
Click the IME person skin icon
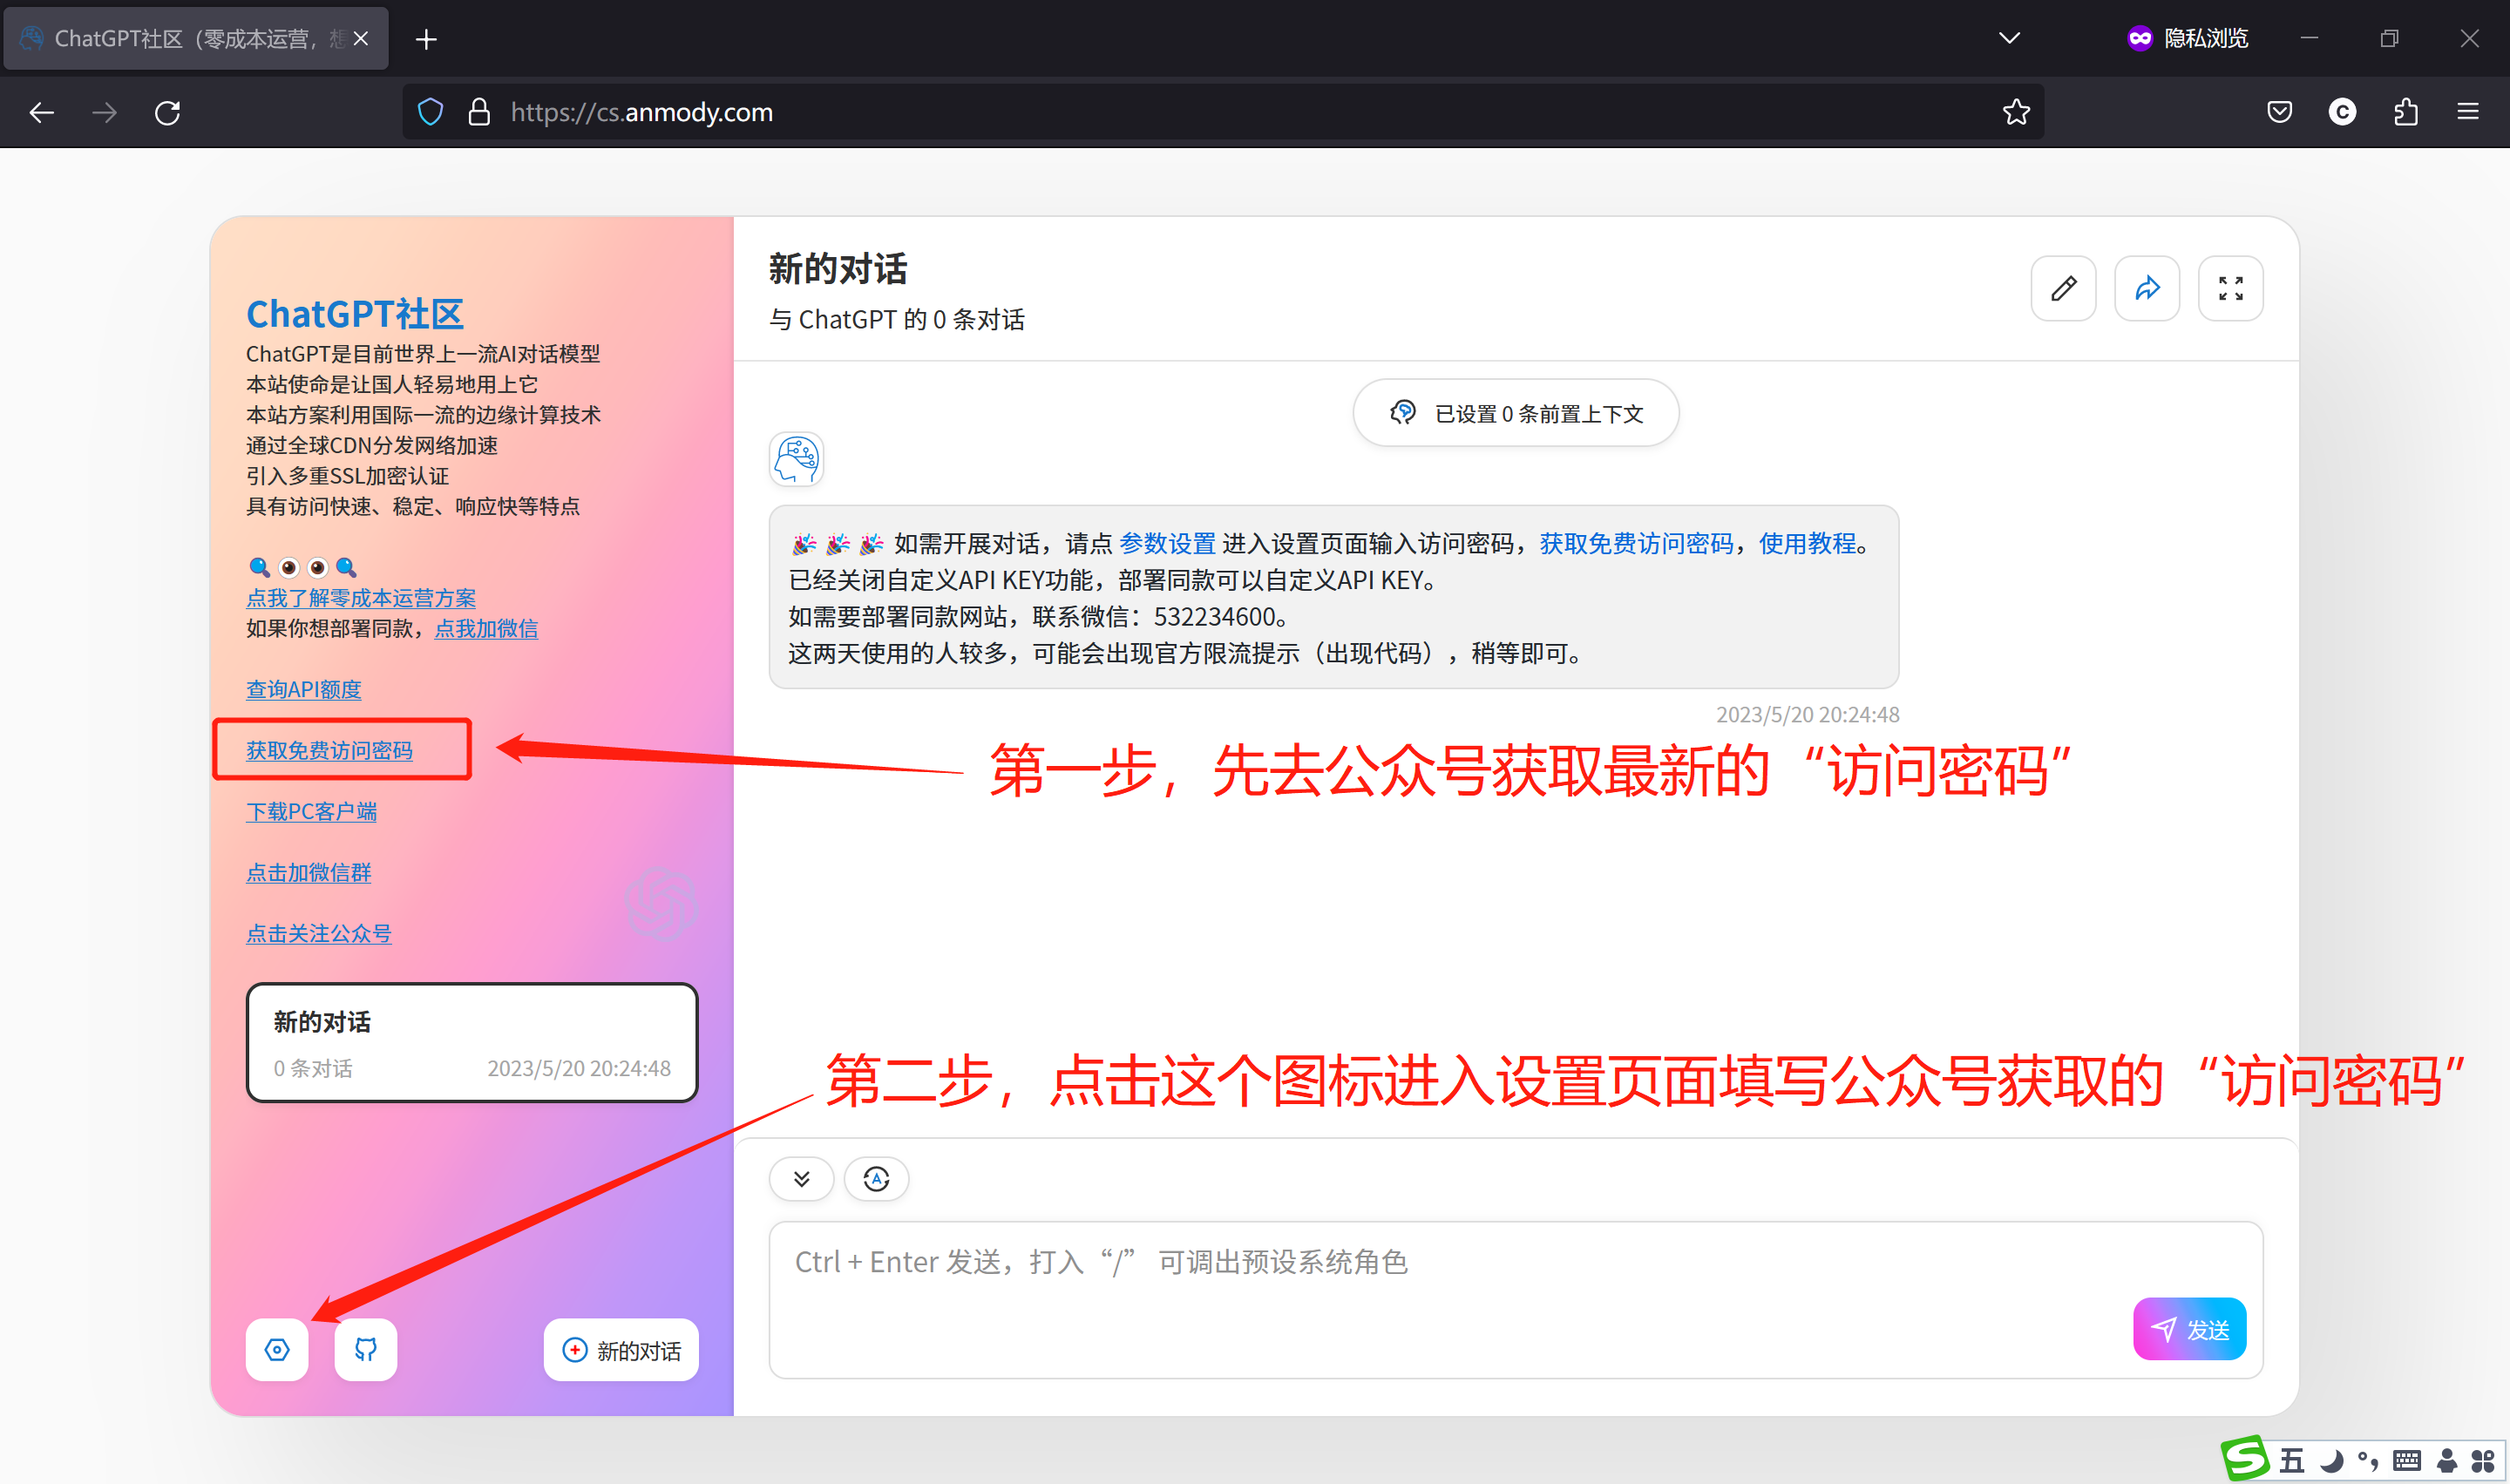tap(2446, 1461)
